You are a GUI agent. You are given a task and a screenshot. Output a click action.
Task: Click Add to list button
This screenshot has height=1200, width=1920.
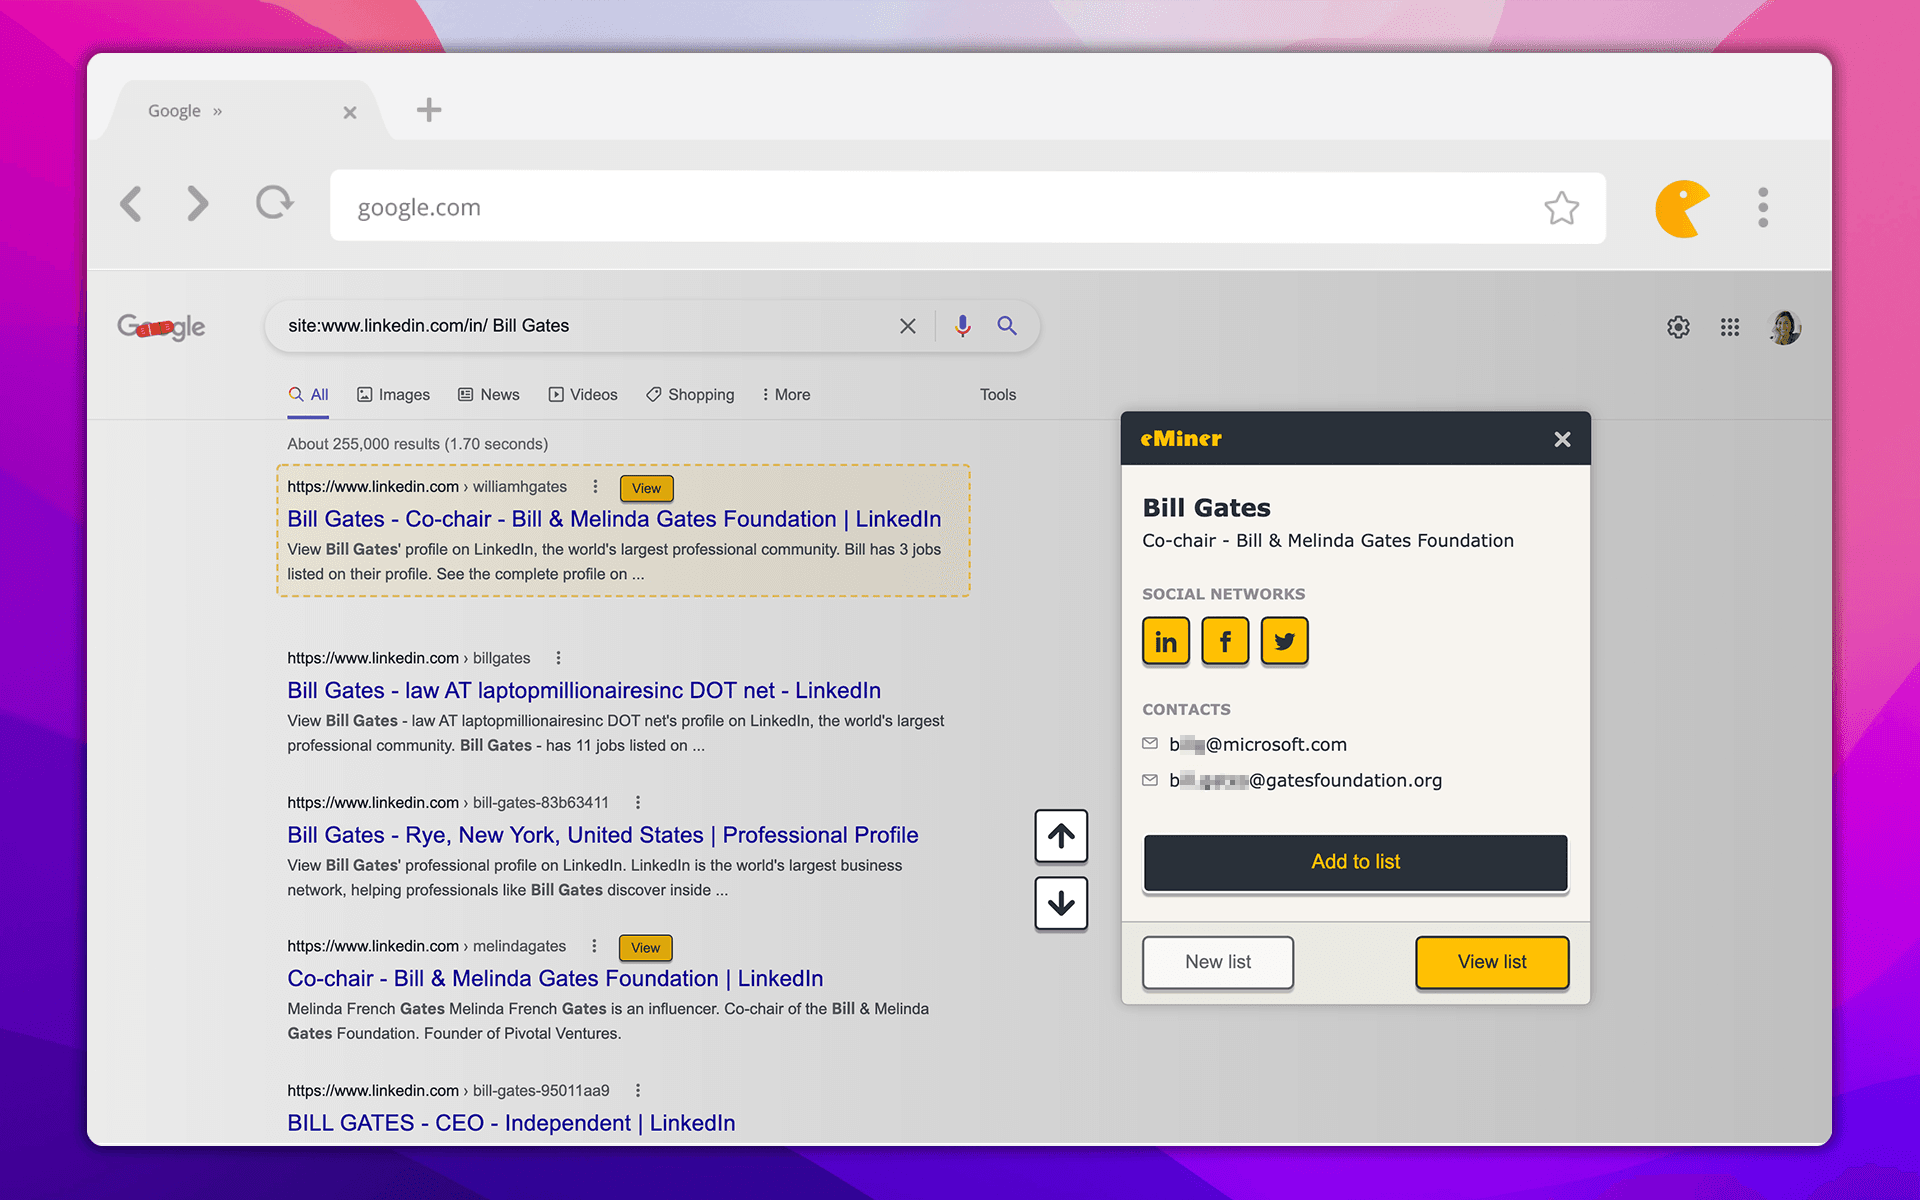(1355, 862)
